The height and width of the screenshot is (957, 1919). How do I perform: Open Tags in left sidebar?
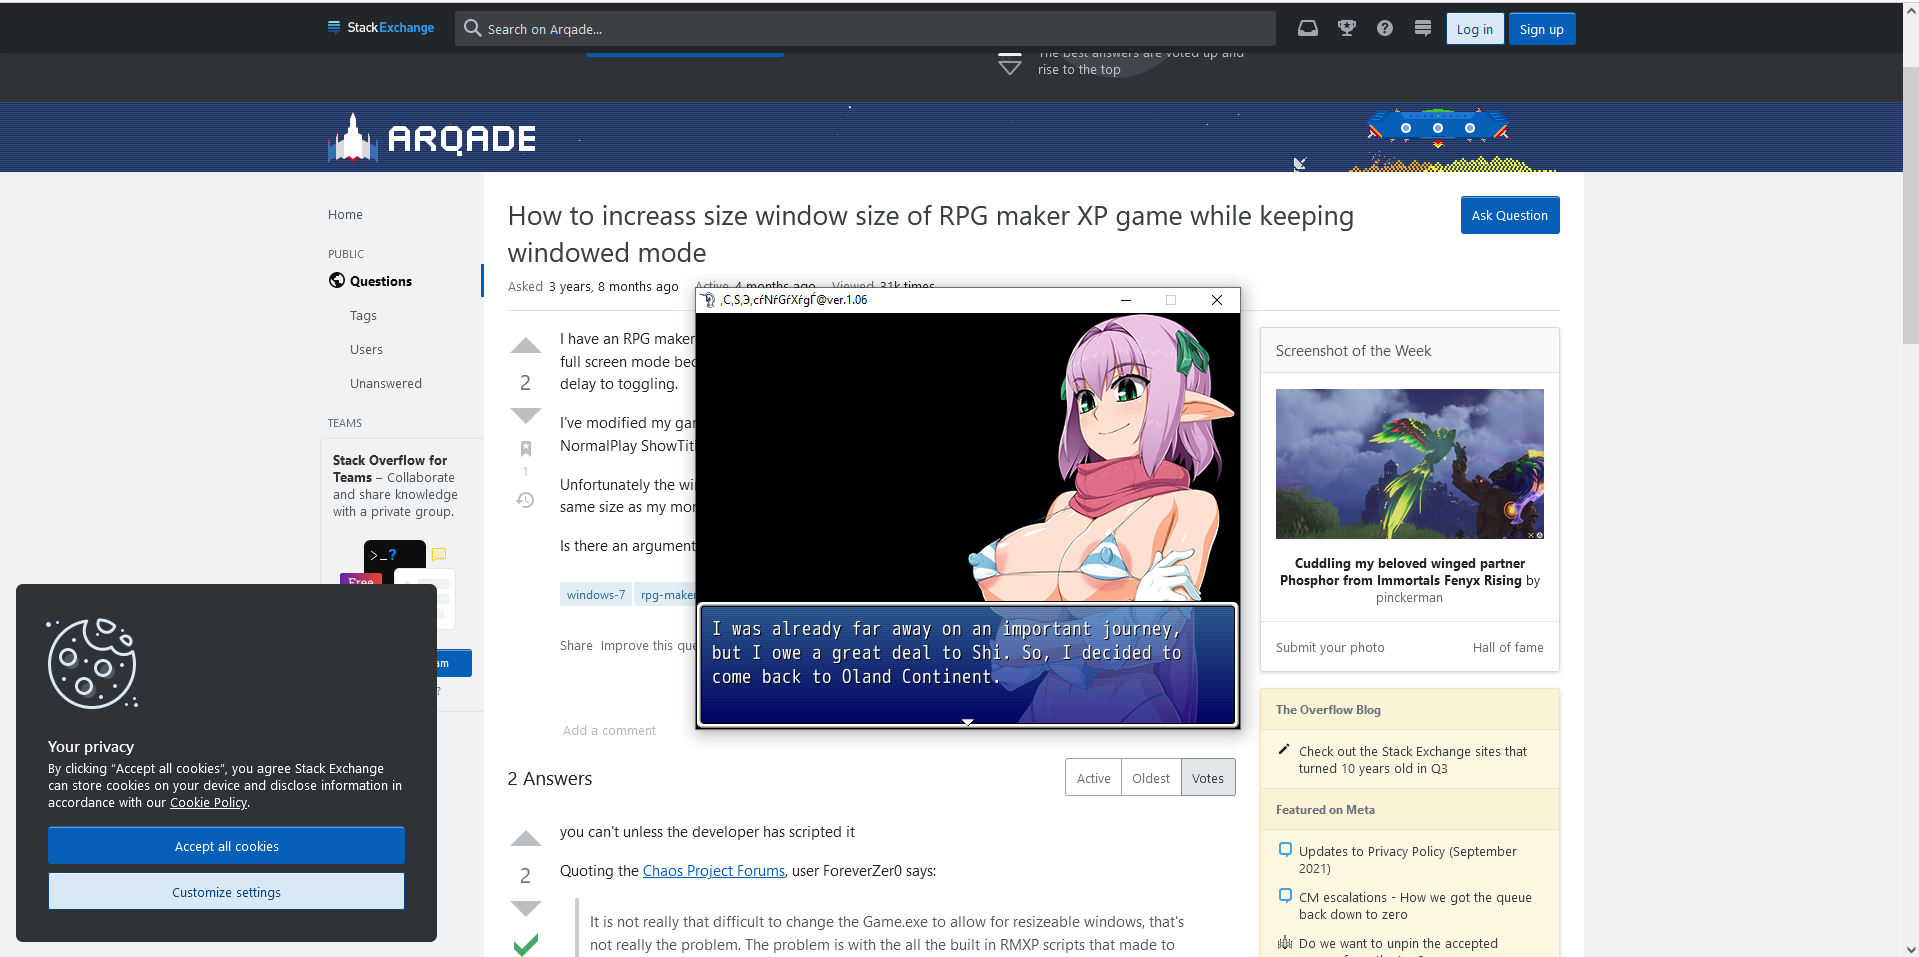click(x=363, y=315)
